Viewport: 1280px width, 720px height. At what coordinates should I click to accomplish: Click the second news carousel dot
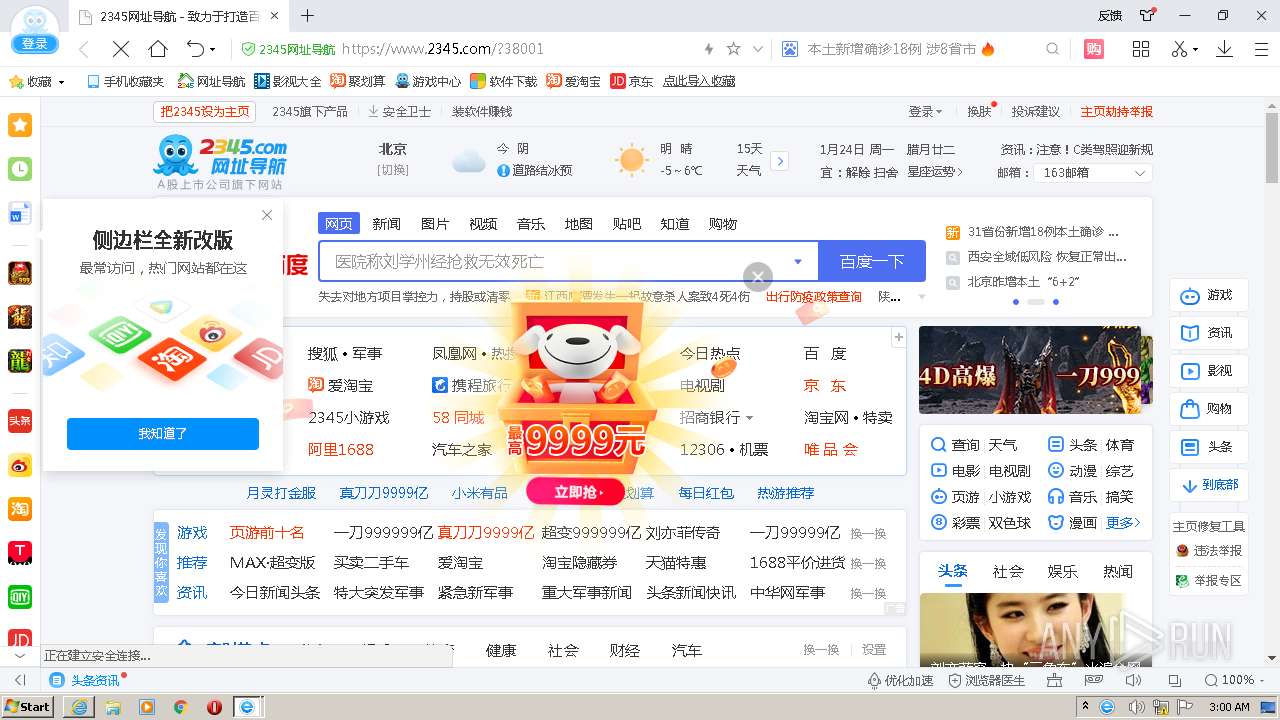pyautogui.click(x=1036, y=301)
